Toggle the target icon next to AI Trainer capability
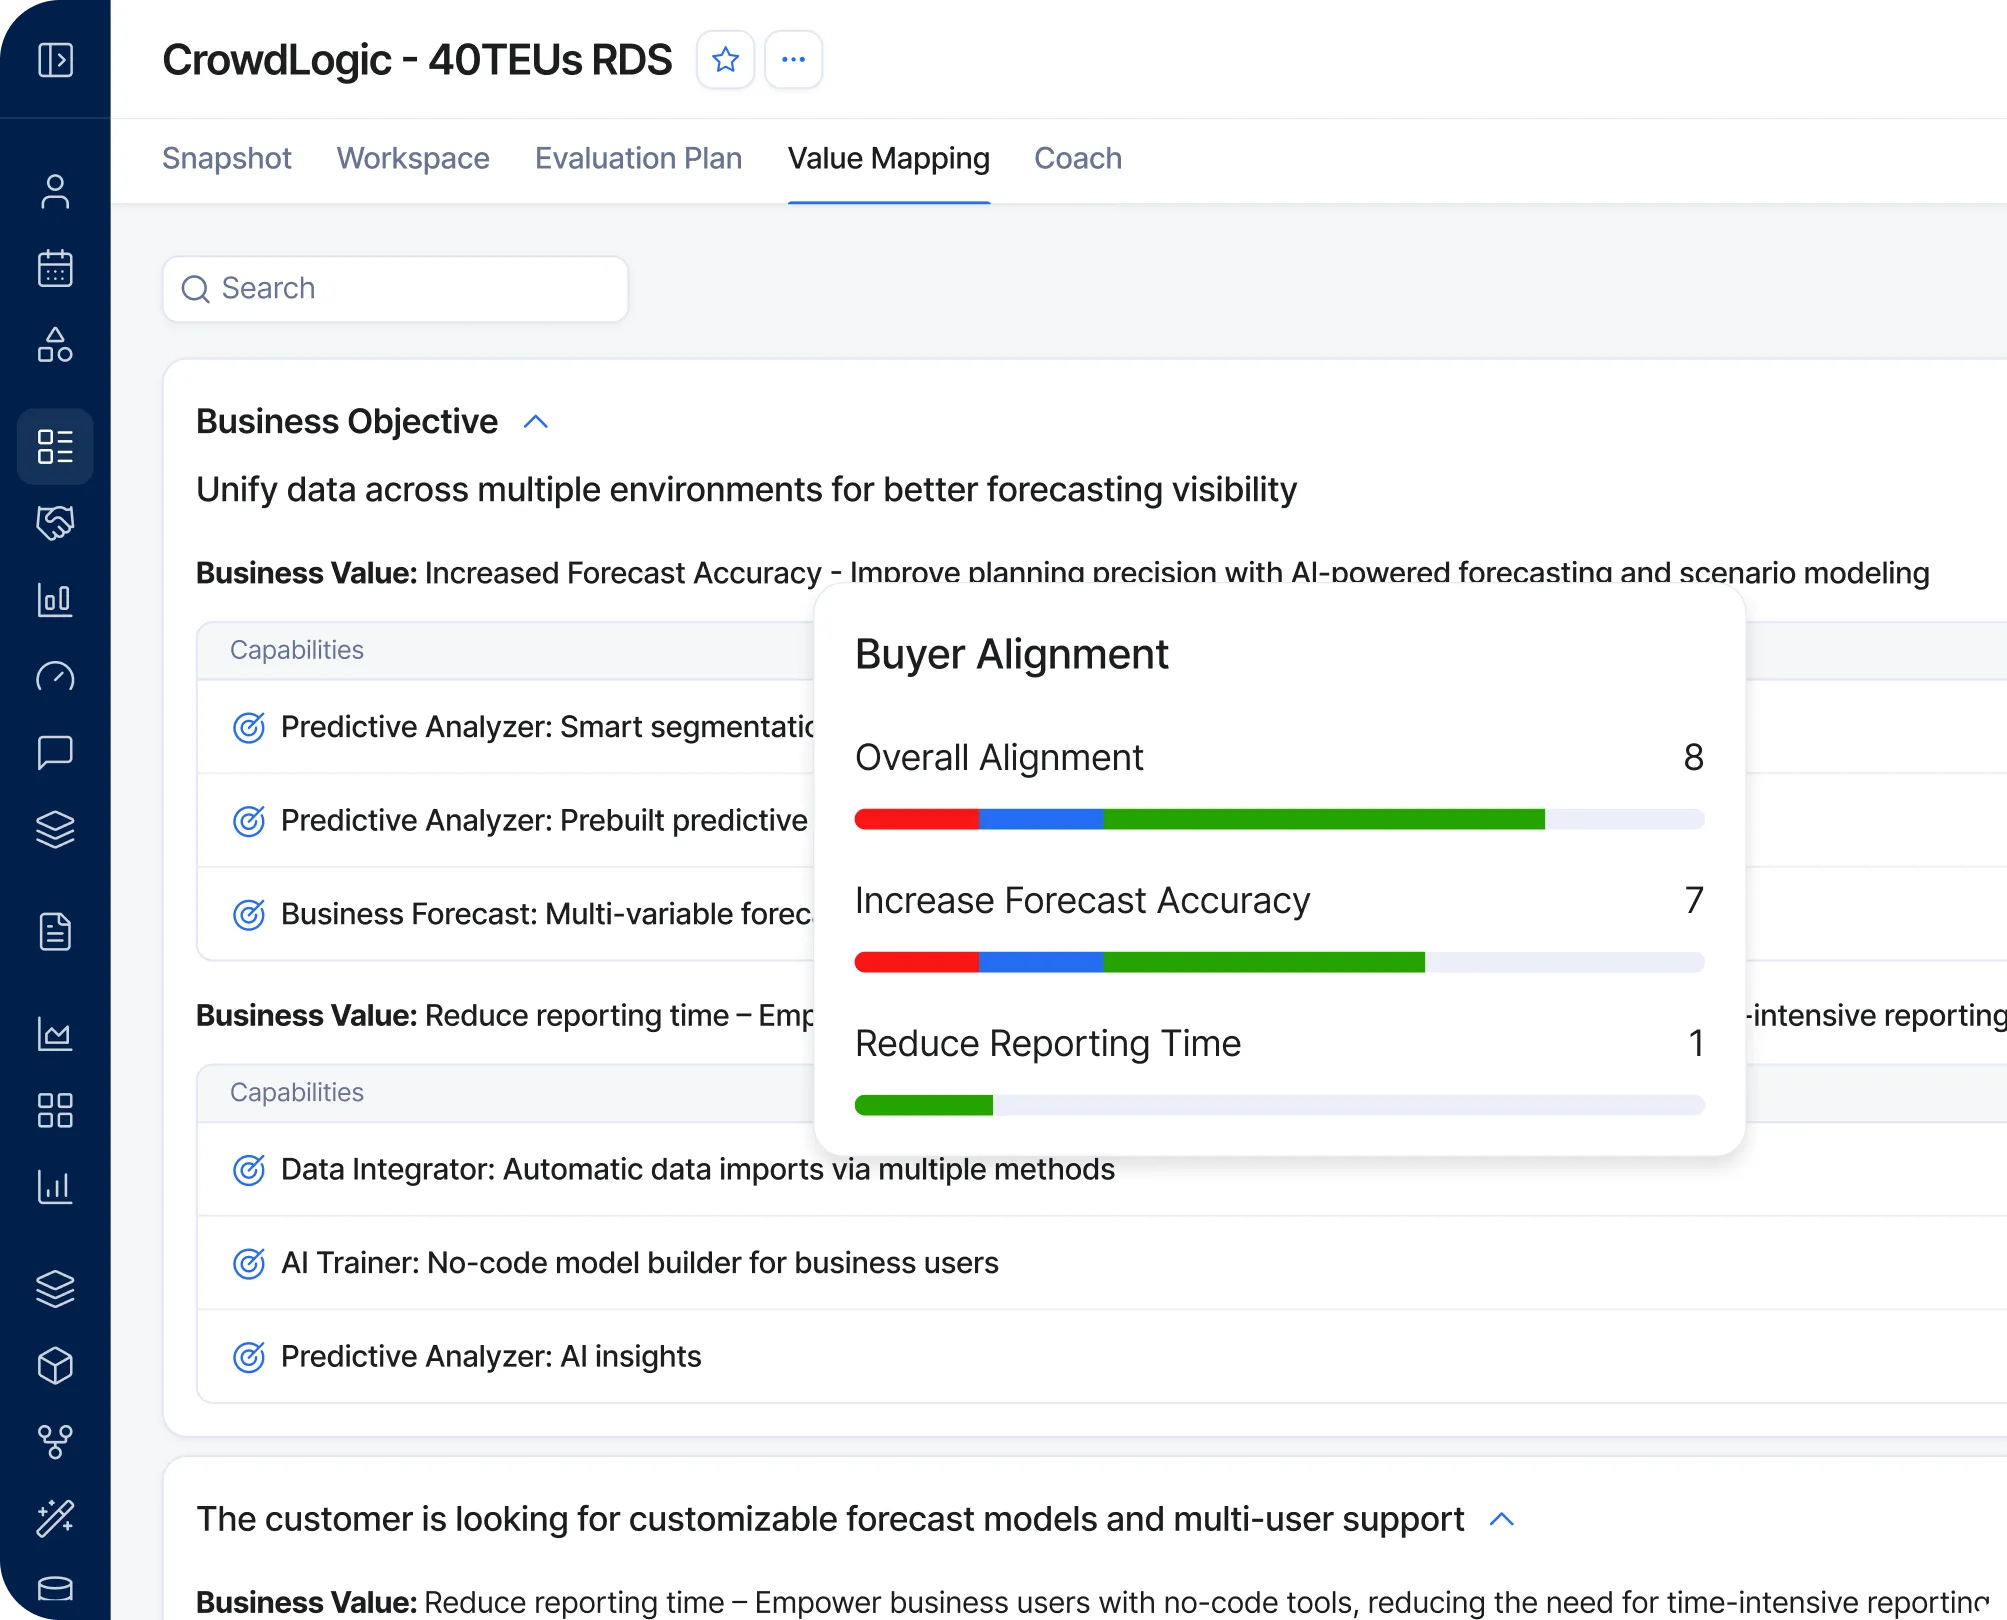Image resolution: width=2007 pixels, height=1620 pixels. click(x=249, y=1263)
